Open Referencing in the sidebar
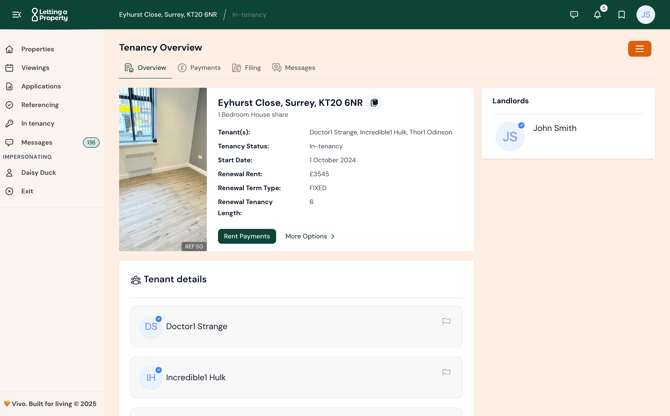Image resolution: width=670 pixels, height=416 pixels. click(40, 105)
